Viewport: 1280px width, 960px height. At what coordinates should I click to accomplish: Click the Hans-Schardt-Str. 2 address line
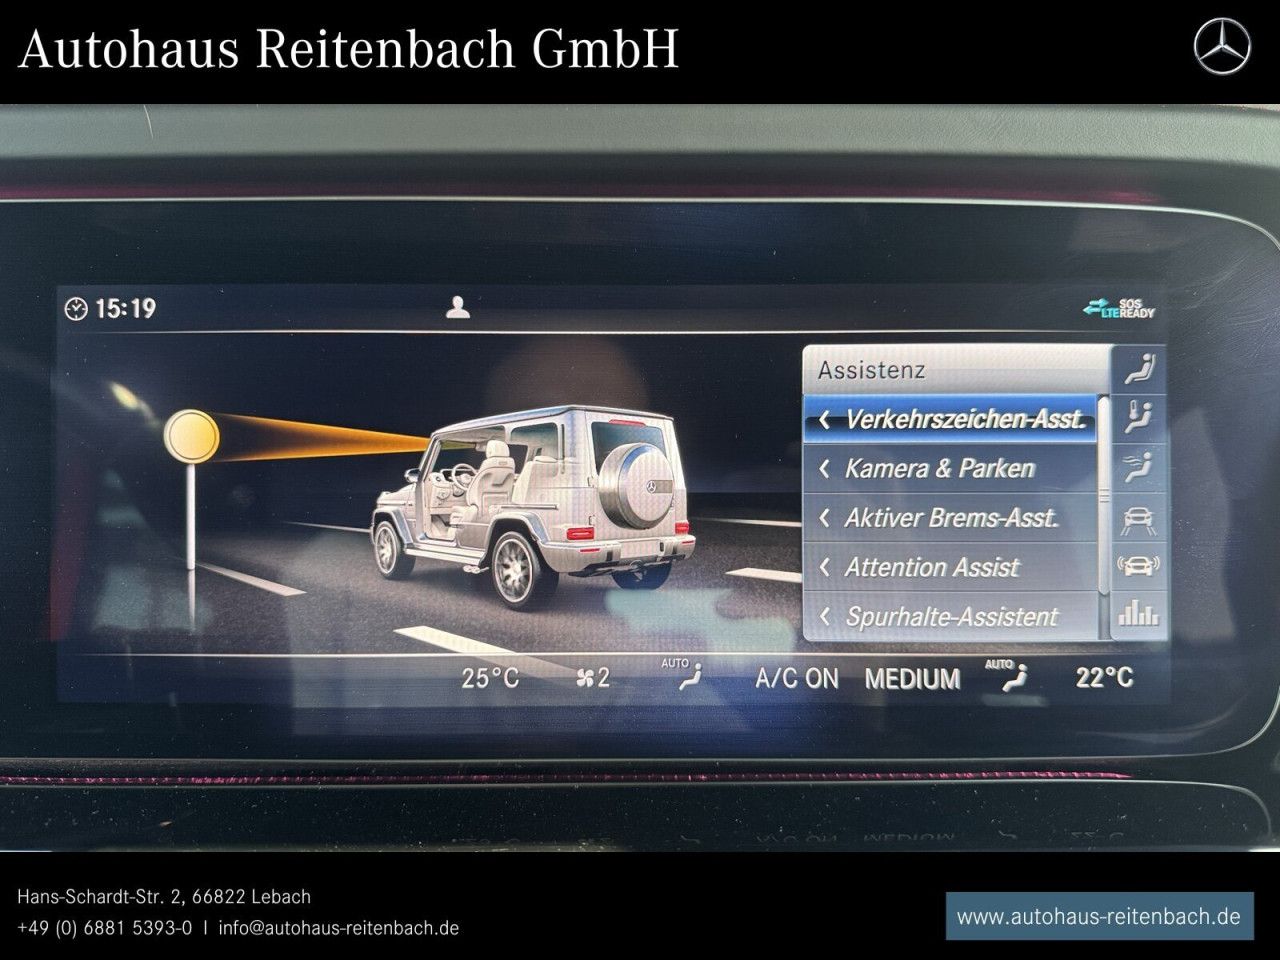click(x=164, y=897)
